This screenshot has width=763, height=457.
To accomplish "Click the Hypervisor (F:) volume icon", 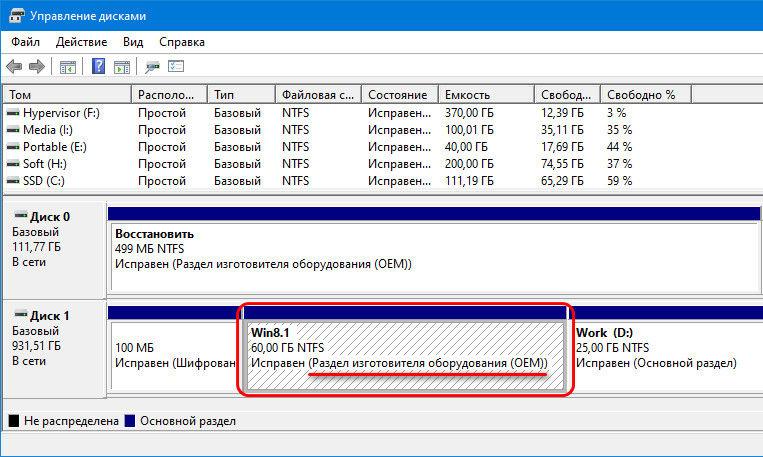I will (x=13, y=113).
